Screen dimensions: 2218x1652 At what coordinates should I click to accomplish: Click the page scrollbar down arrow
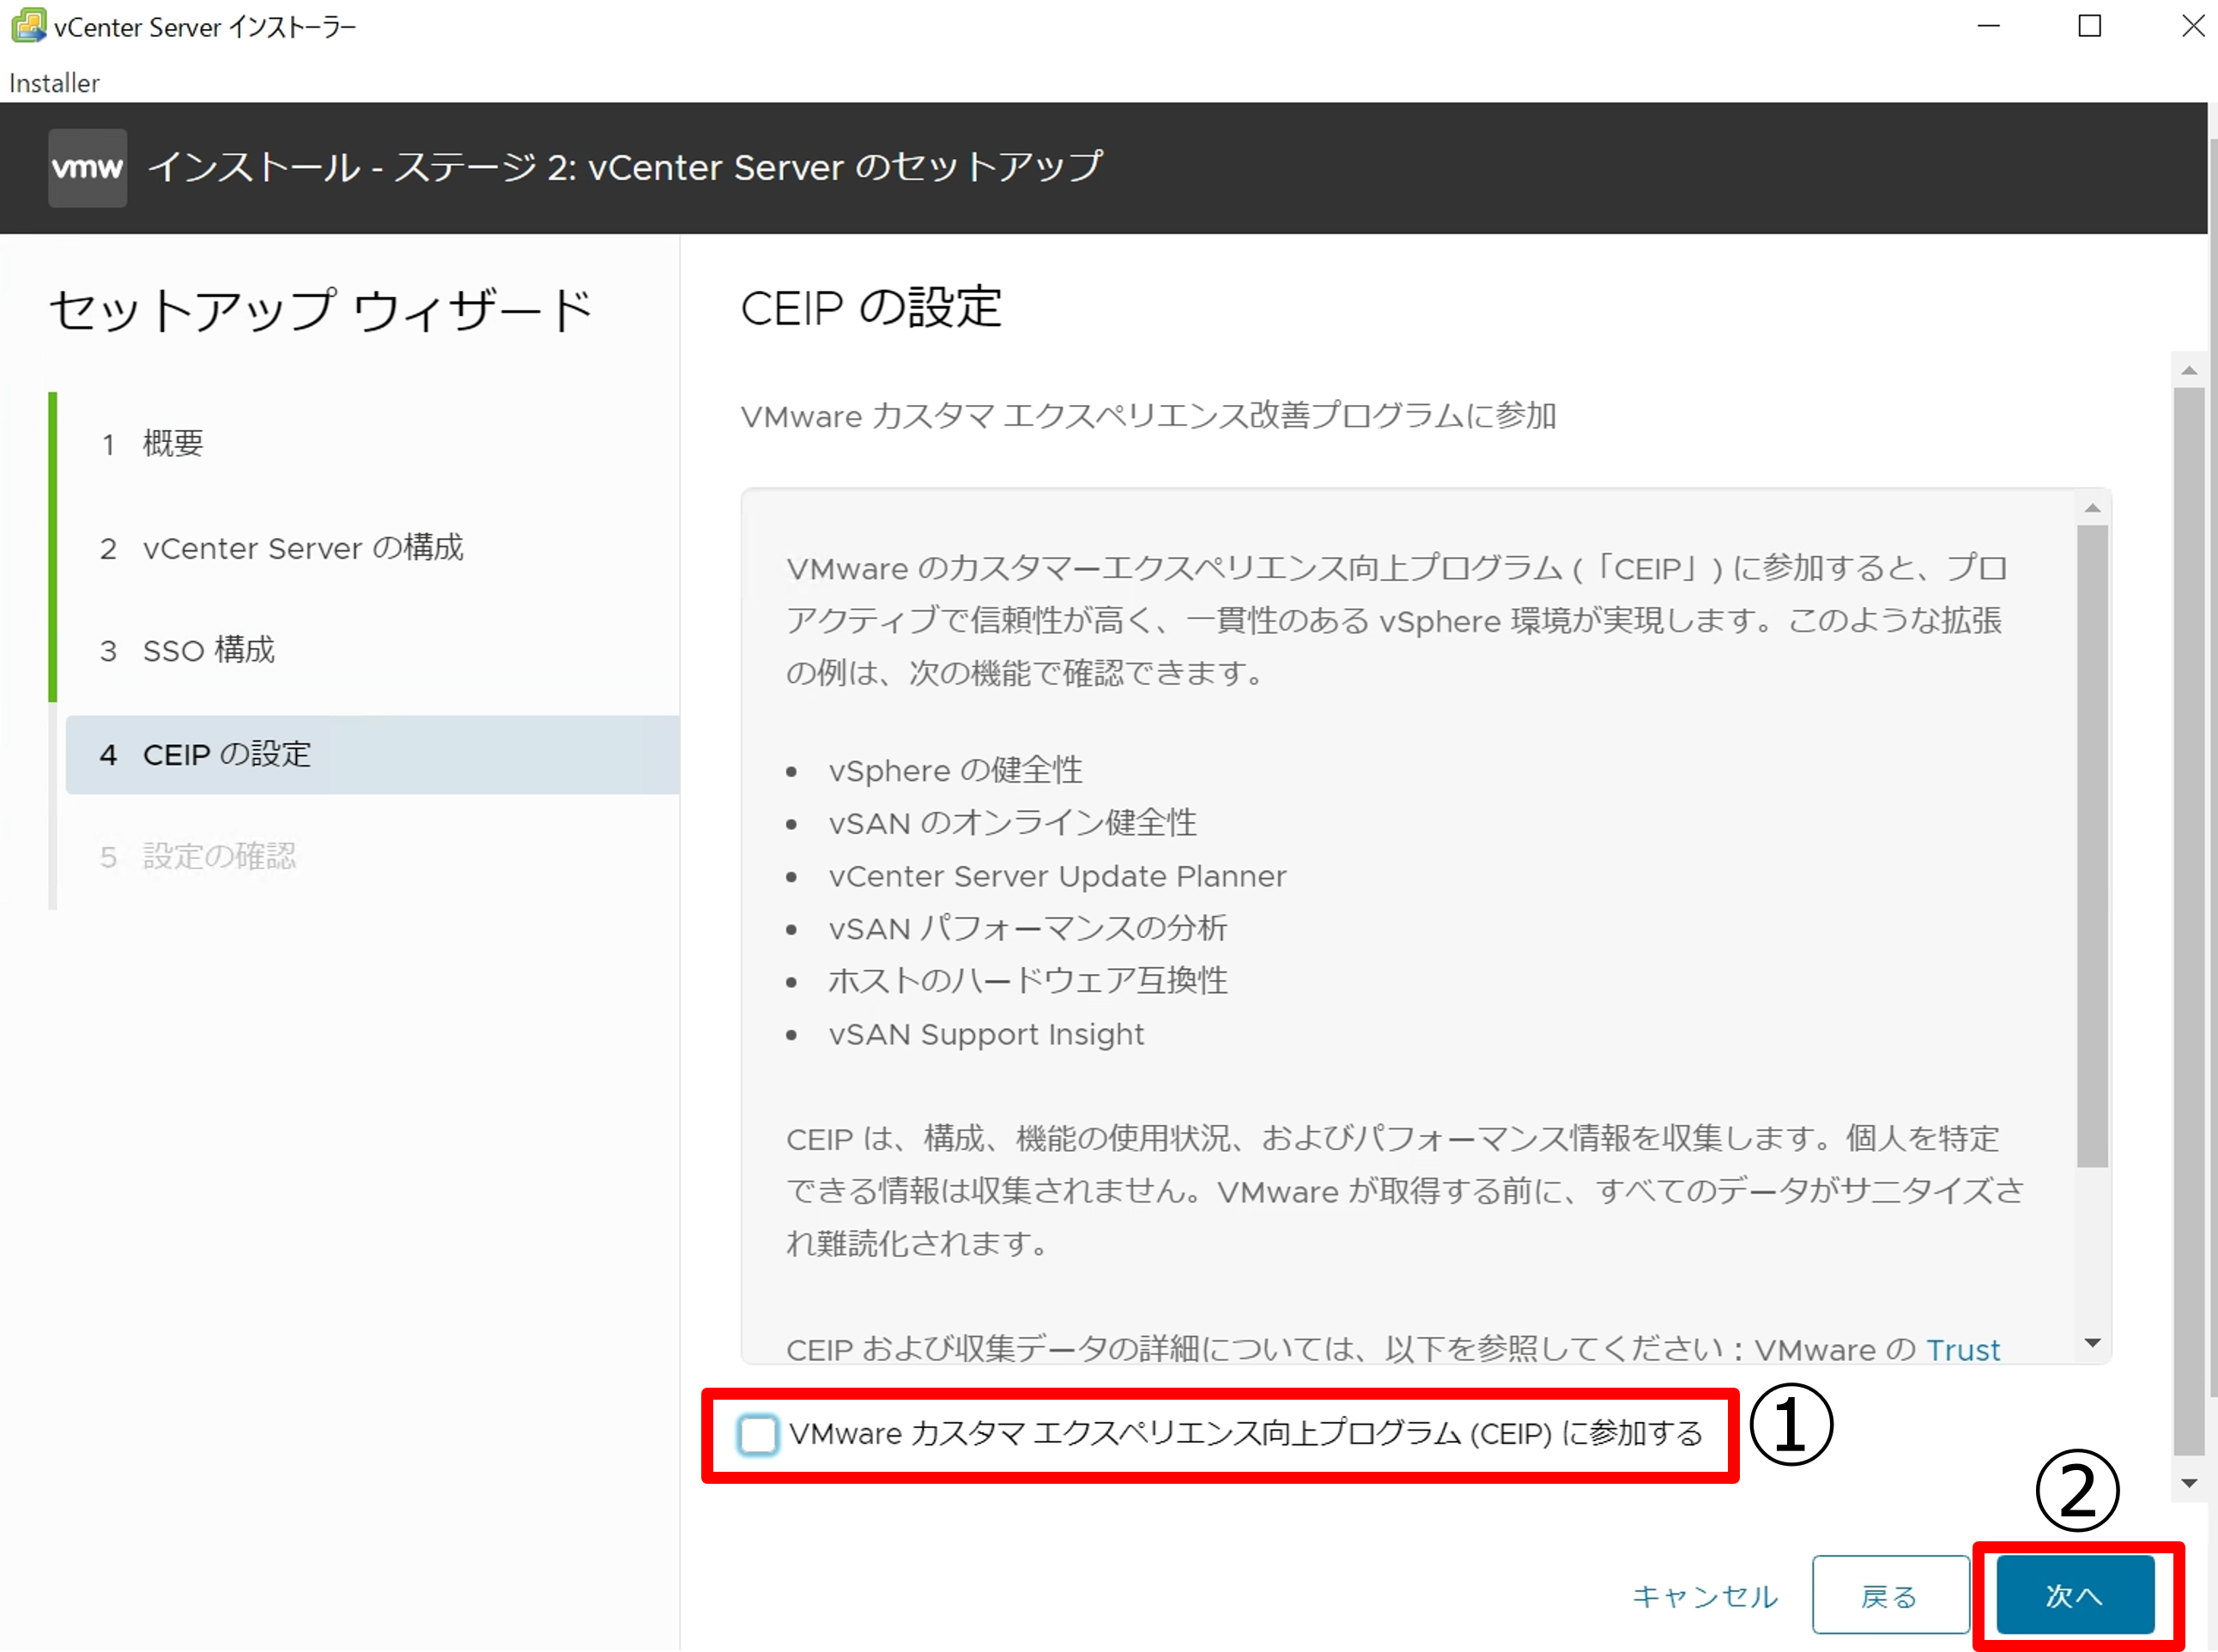[x=2189, y=1483]
